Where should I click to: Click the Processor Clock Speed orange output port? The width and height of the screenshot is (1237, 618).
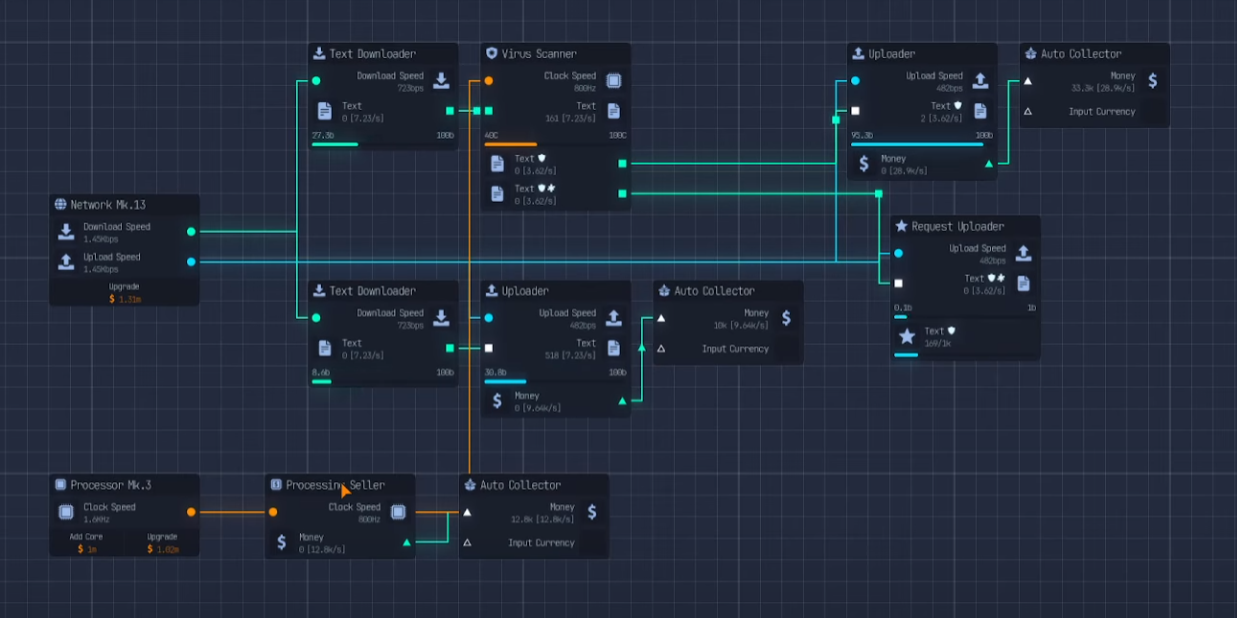tap(191, 512)
